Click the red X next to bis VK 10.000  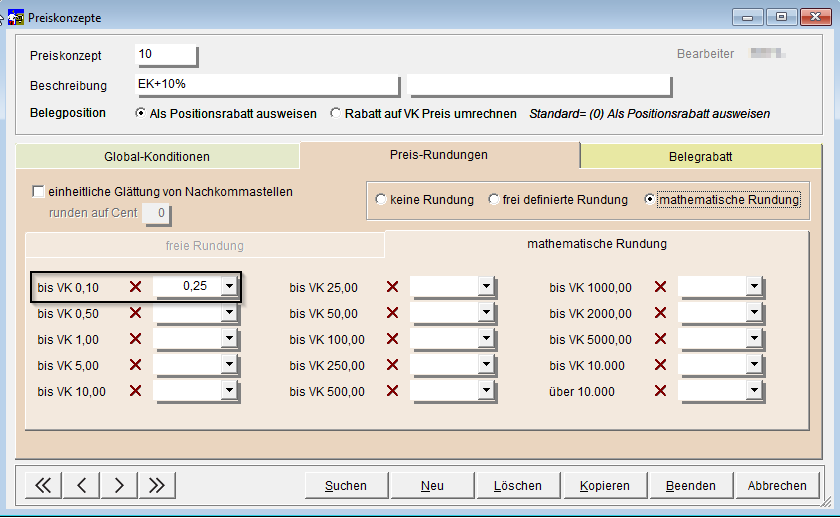[x=661, y=365]
